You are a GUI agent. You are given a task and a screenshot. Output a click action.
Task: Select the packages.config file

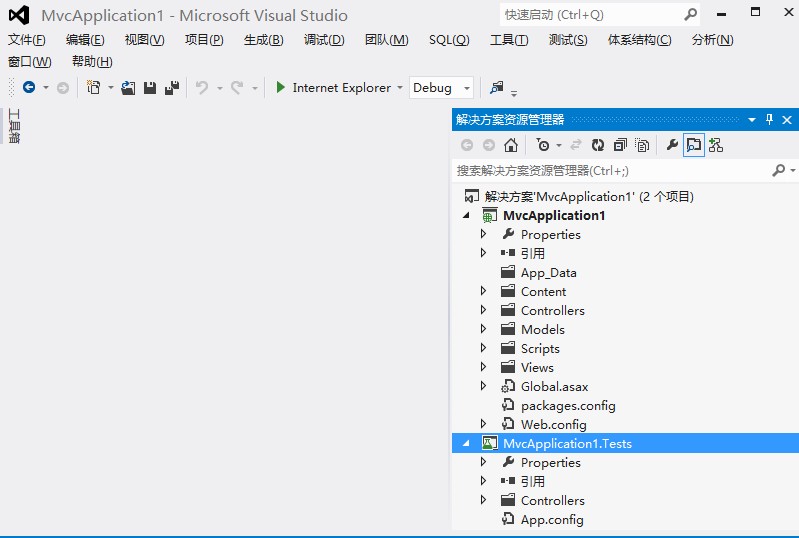pyautogui.click(x=568, y=406)
